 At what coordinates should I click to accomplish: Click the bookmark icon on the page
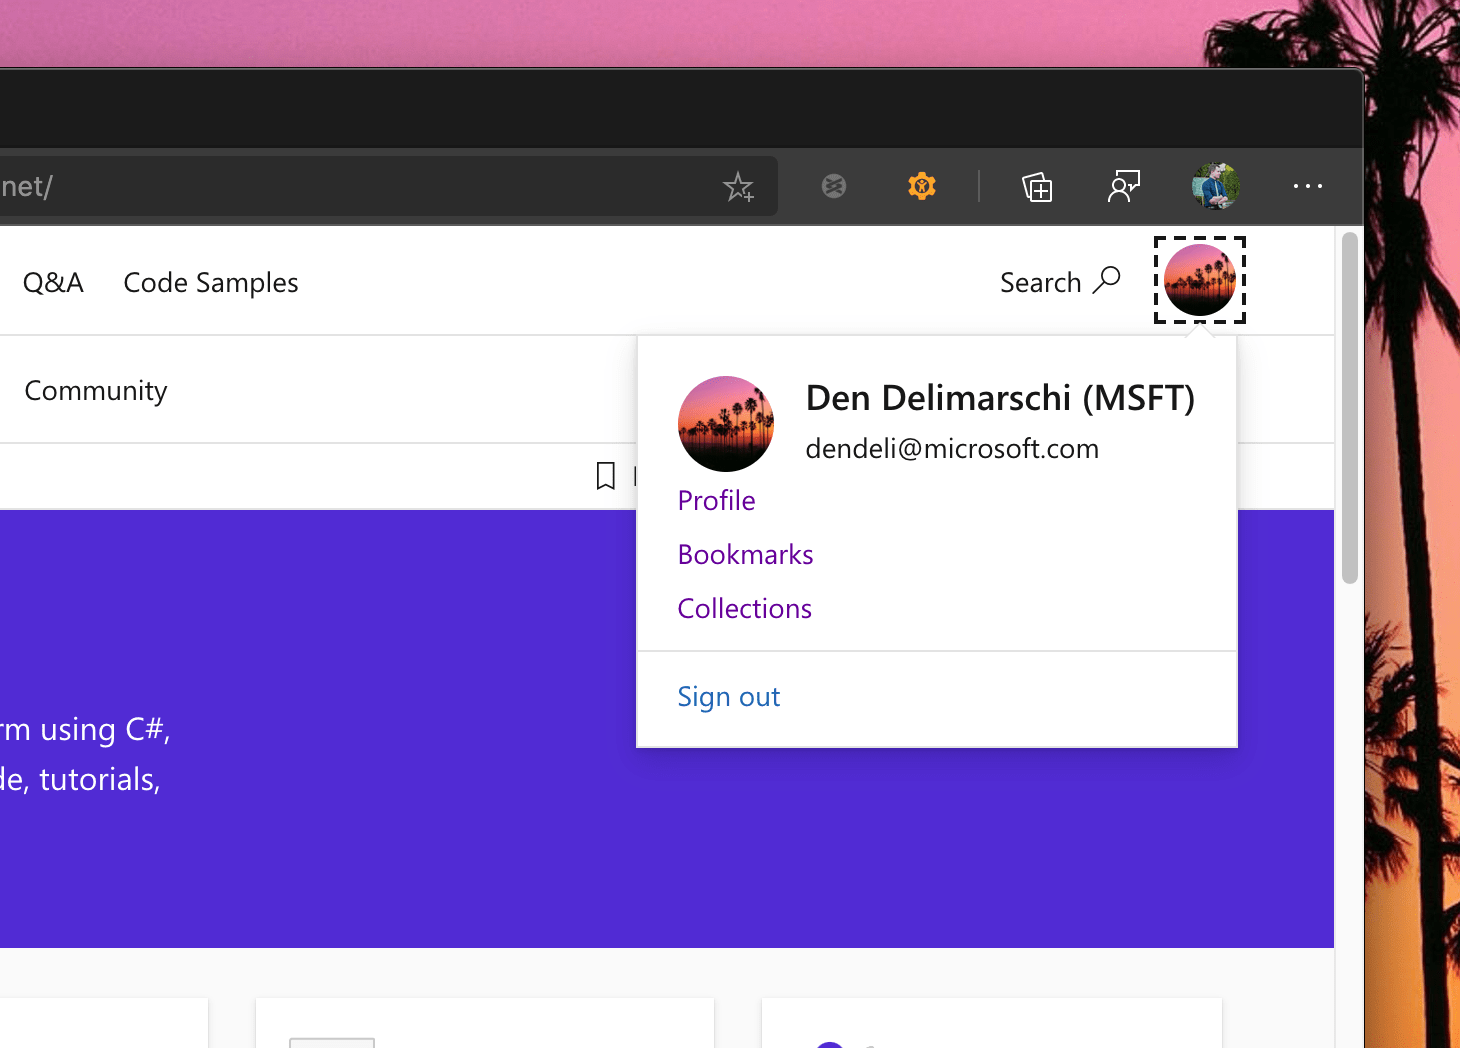click(x=605, y=476)
